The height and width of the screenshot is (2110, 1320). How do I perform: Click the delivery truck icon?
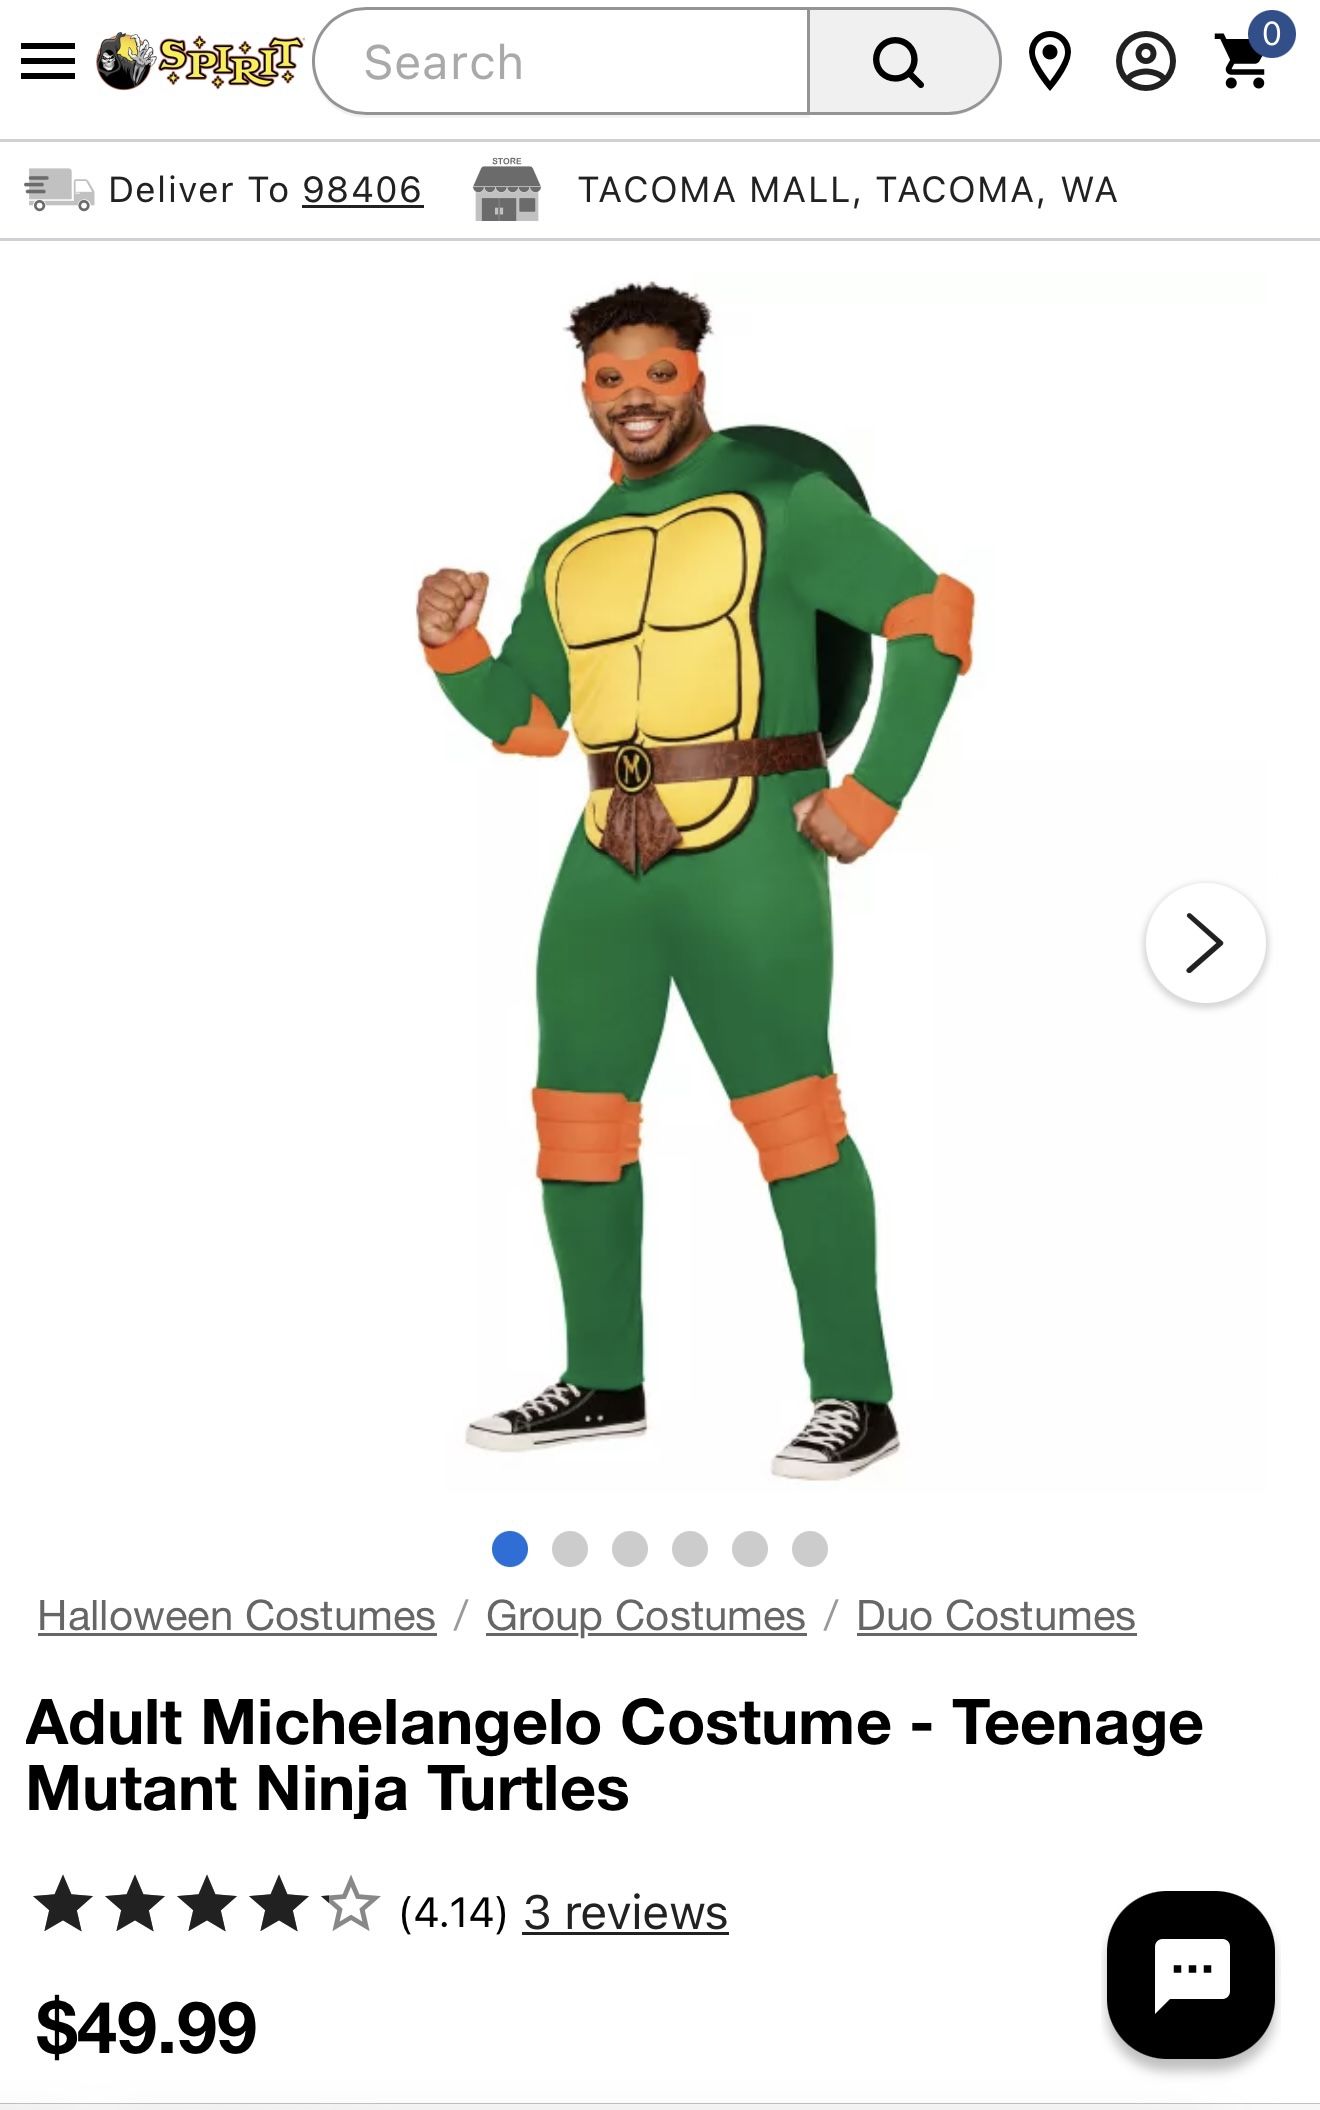point(59,189)
